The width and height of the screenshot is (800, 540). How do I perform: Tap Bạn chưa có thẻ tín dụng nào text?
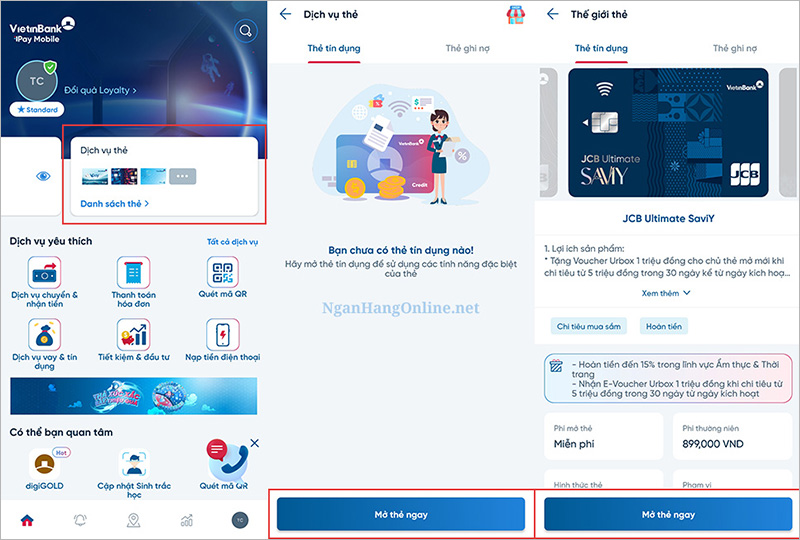click(401, 250)
